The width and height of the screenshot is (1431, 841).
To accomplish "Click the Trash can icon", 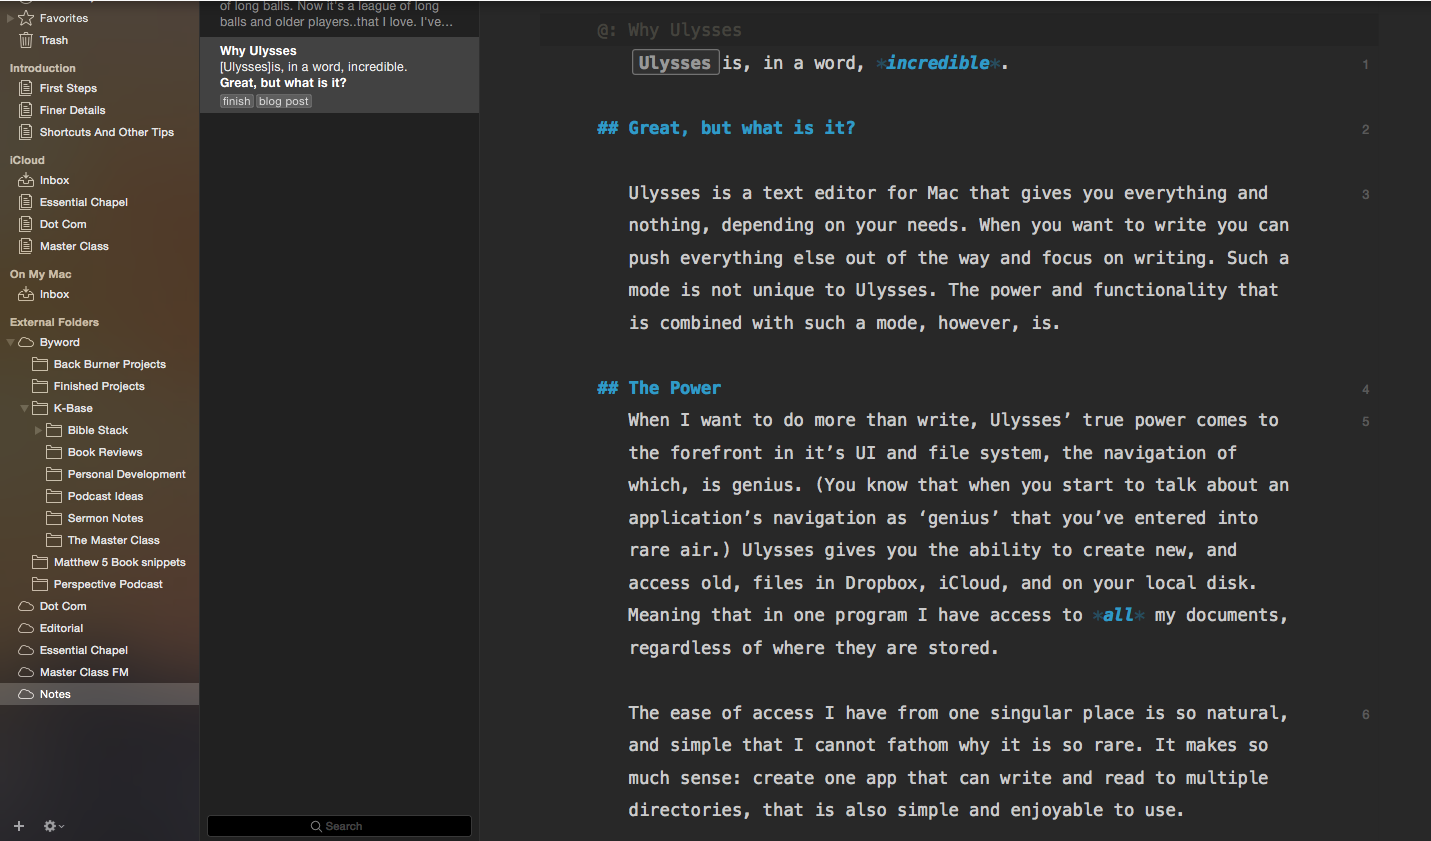I will tap(26, 40).
